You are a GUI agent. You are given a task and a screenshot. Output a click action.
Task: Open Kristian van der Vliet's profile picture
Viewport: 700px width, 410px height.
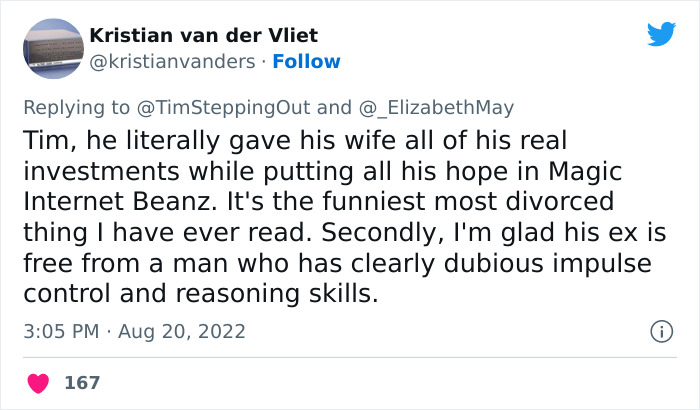(x=51, y=49)
